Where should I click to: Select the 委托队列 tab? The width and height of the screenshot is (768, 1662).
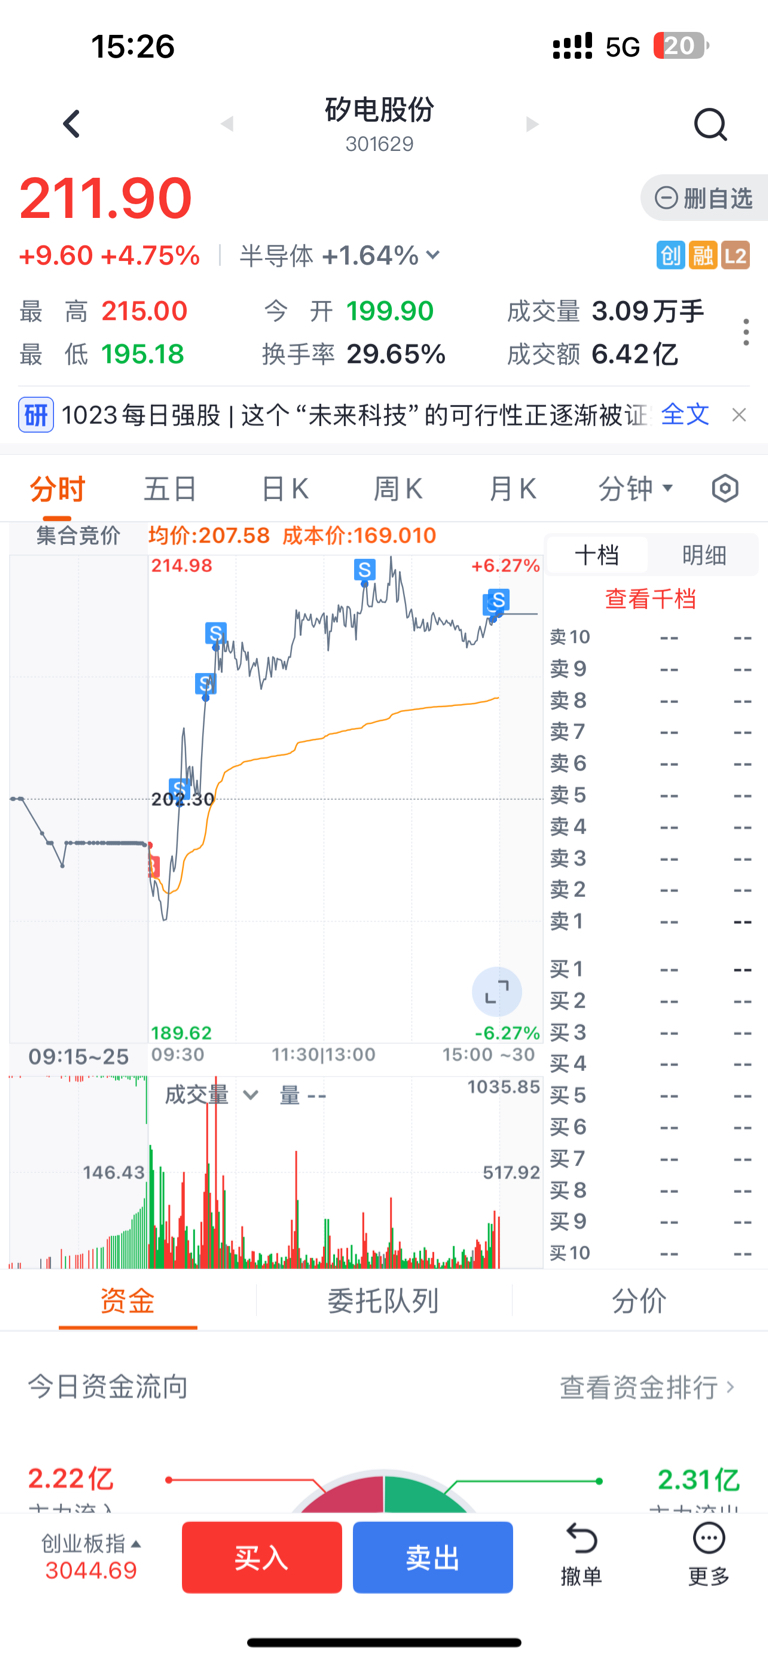[x=383, y=1301]
